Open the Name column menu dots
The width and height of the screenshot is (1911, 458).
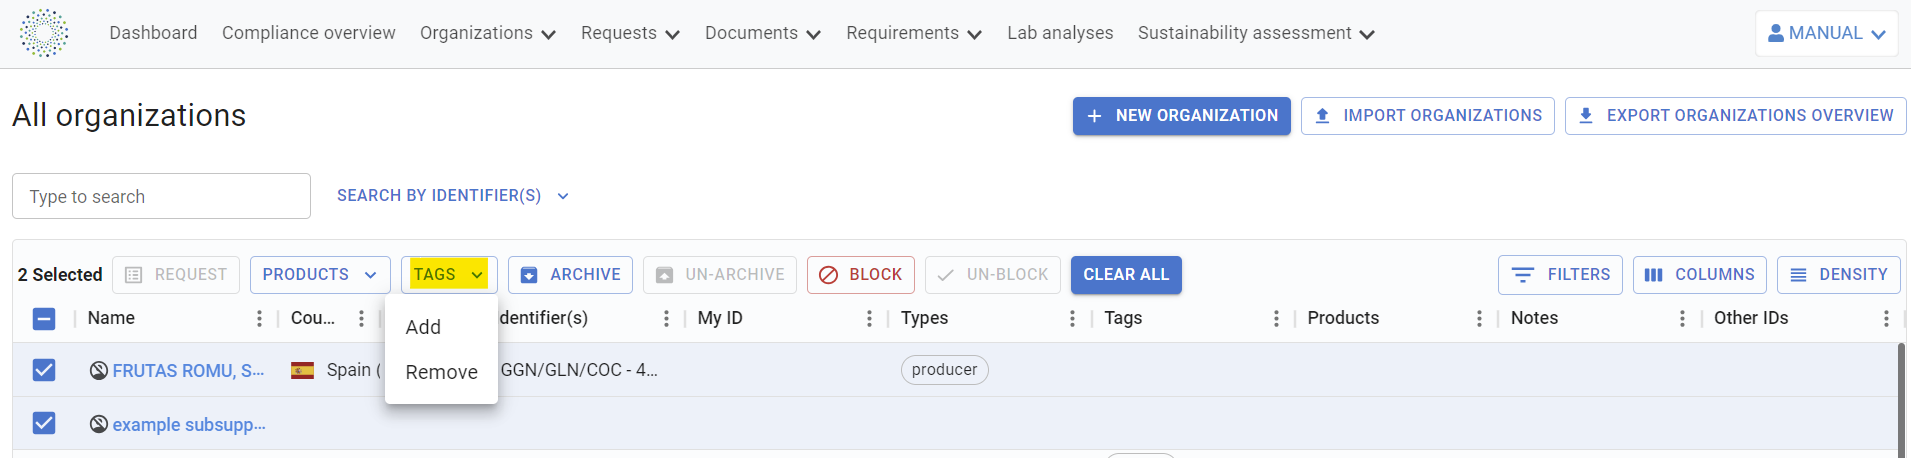pyautogui.click(x=259, y=318)
